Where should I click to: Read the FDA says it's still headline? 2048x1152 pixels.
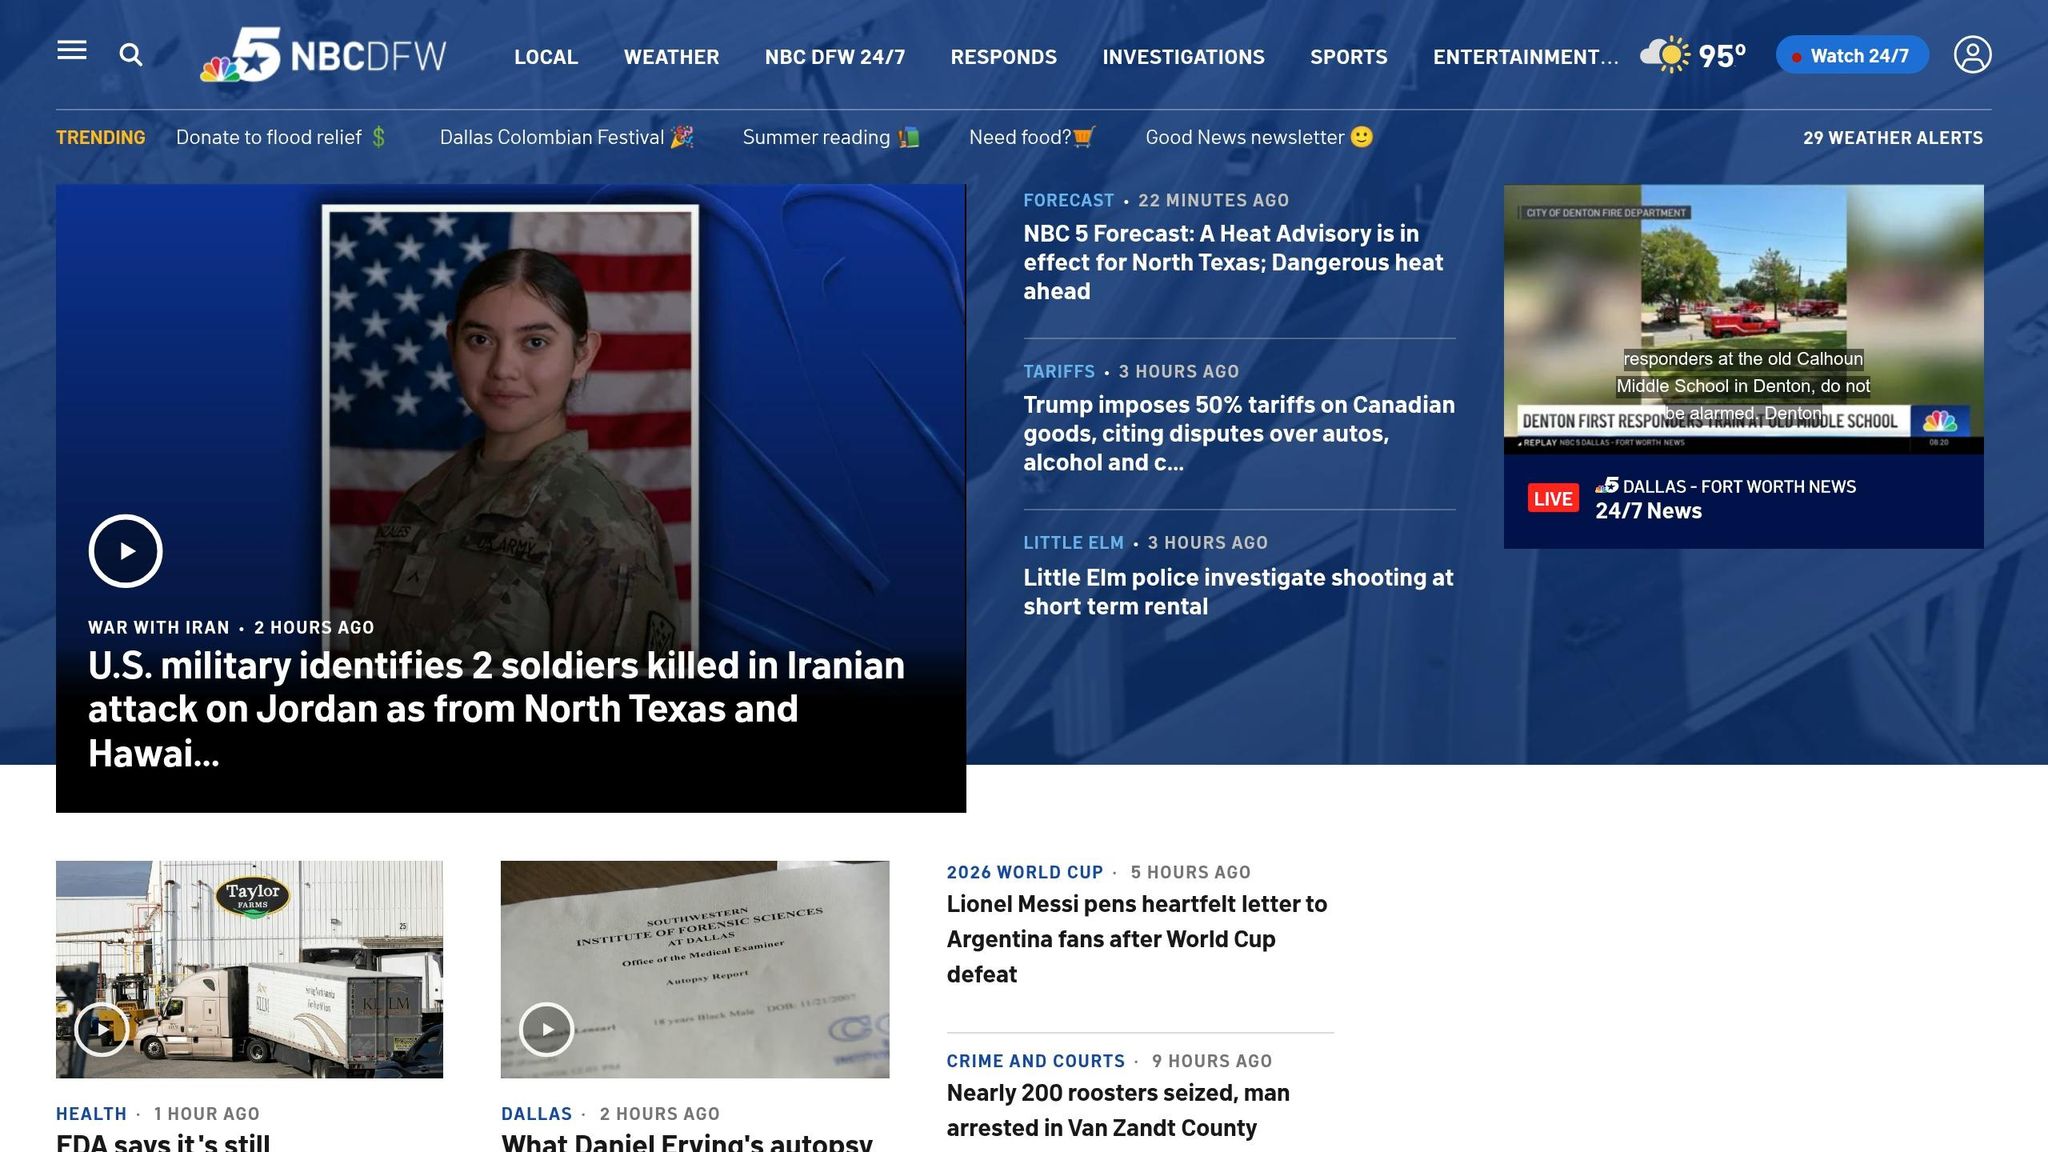(x=163, y=1142)
